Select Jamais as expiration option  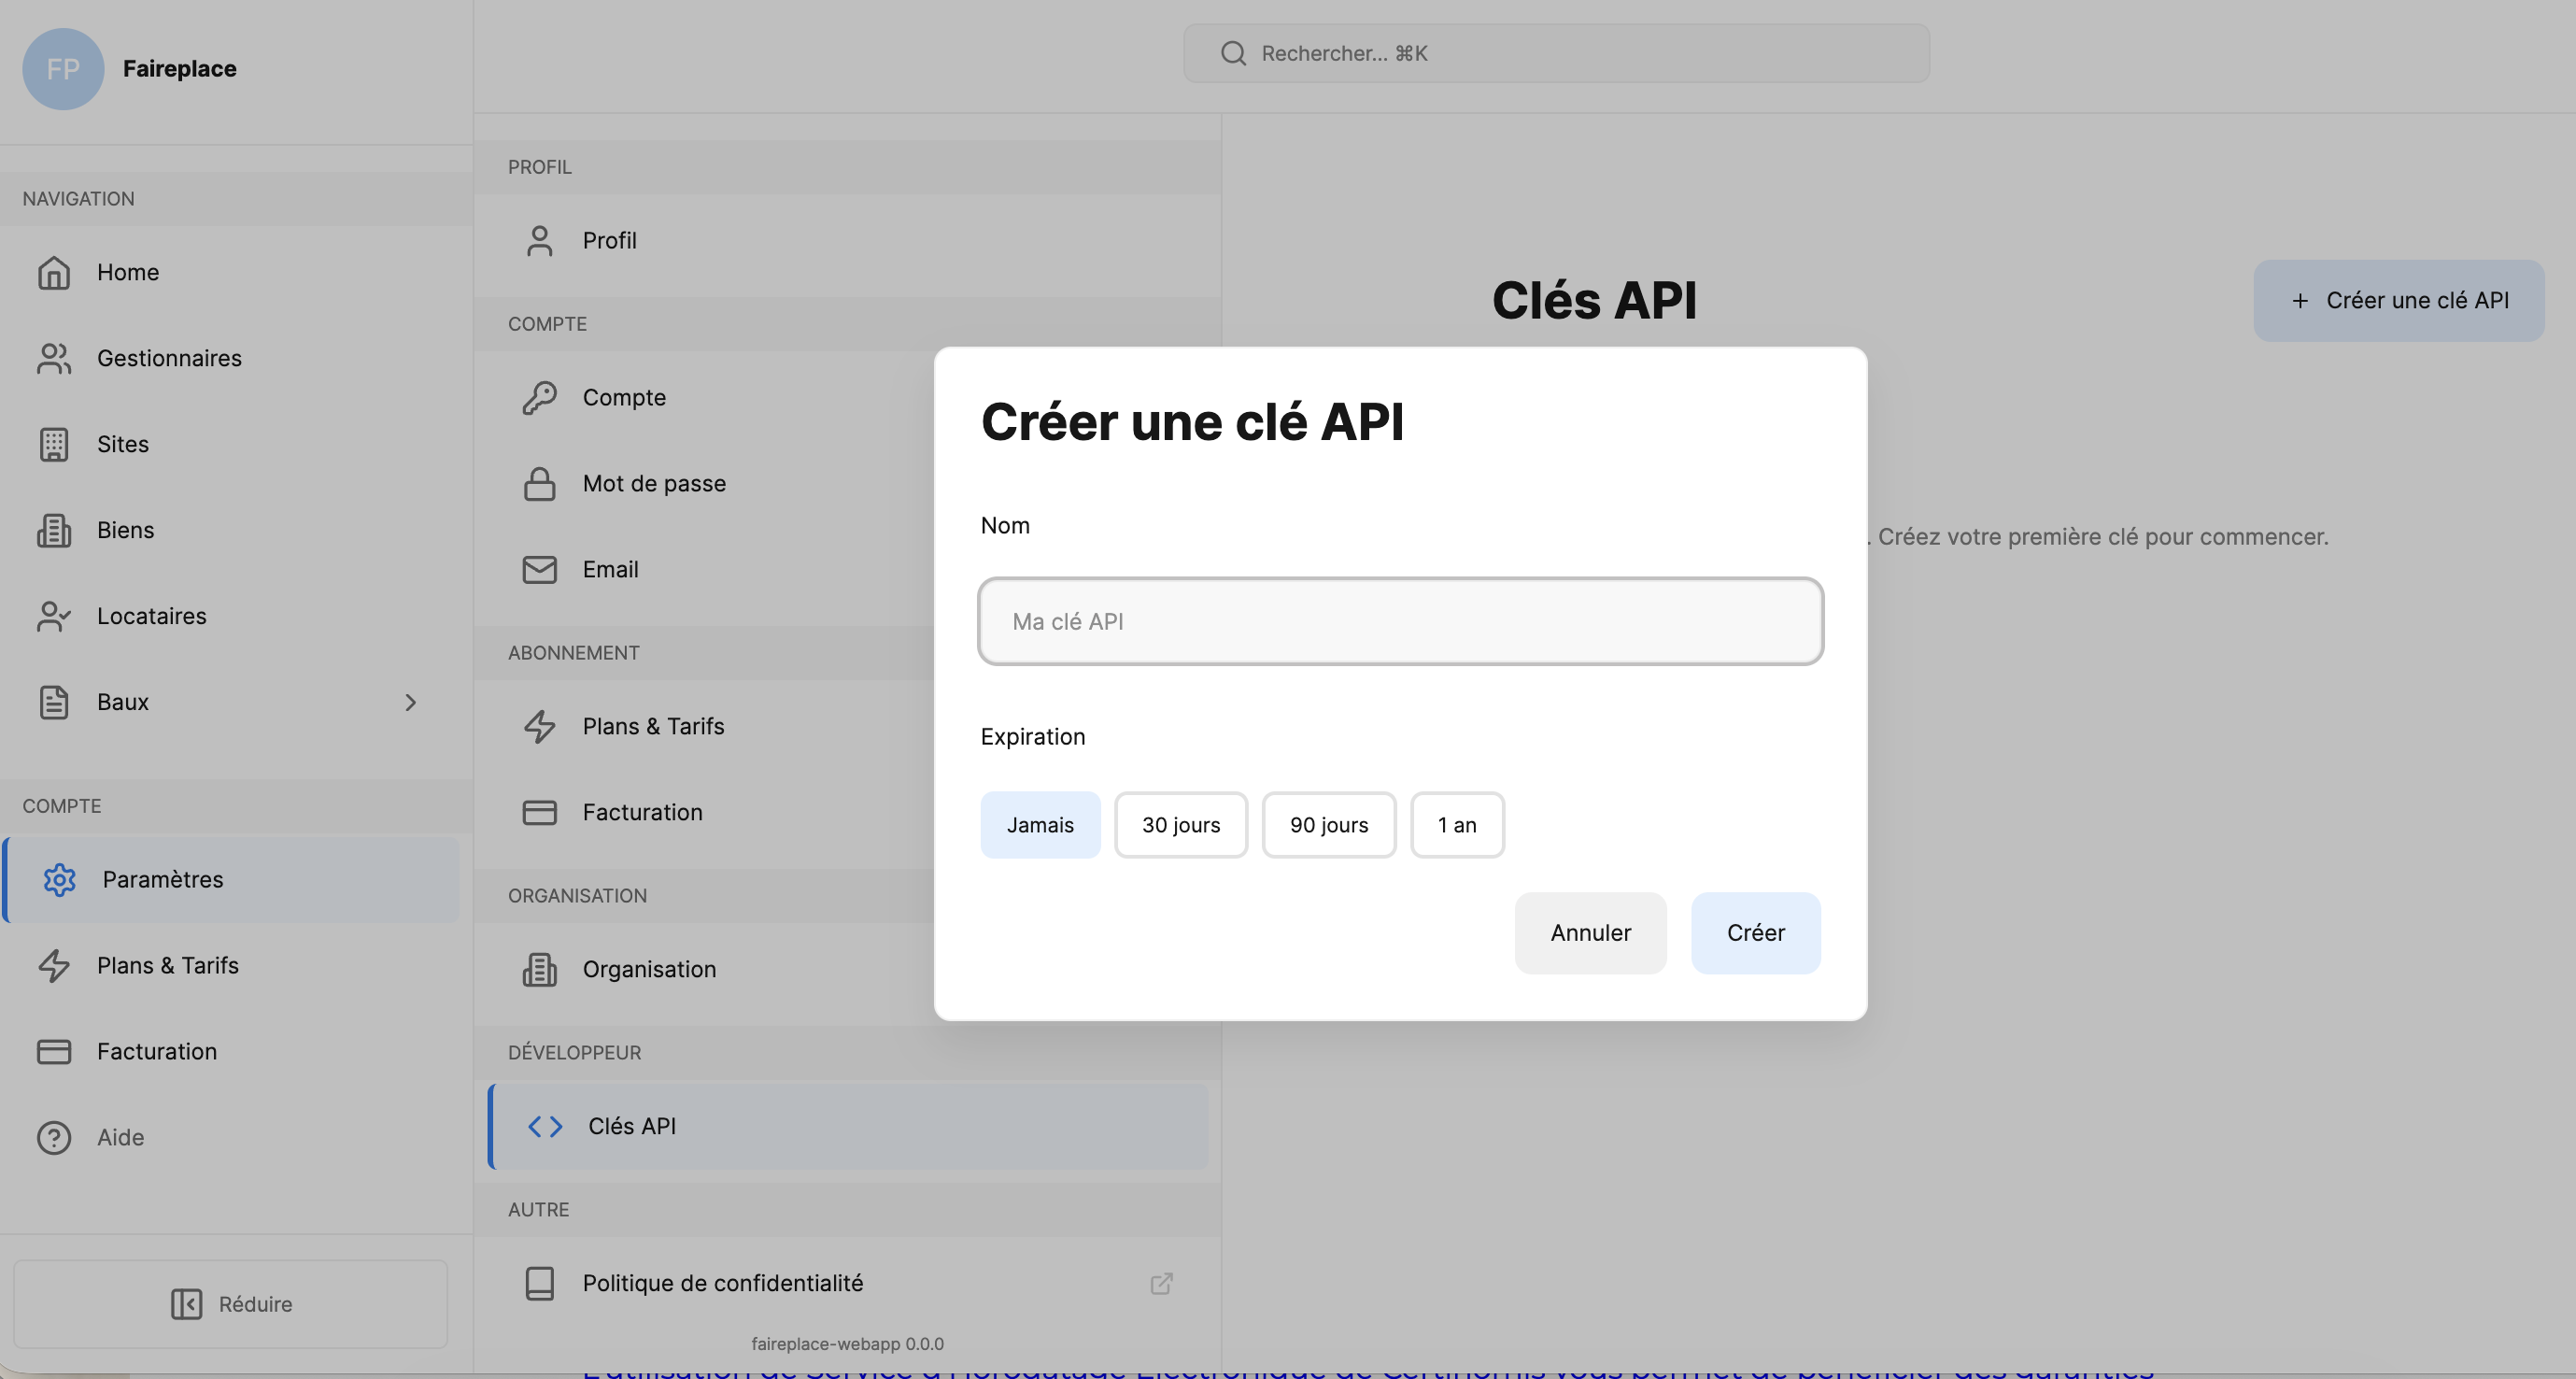tap(1040, 824)
